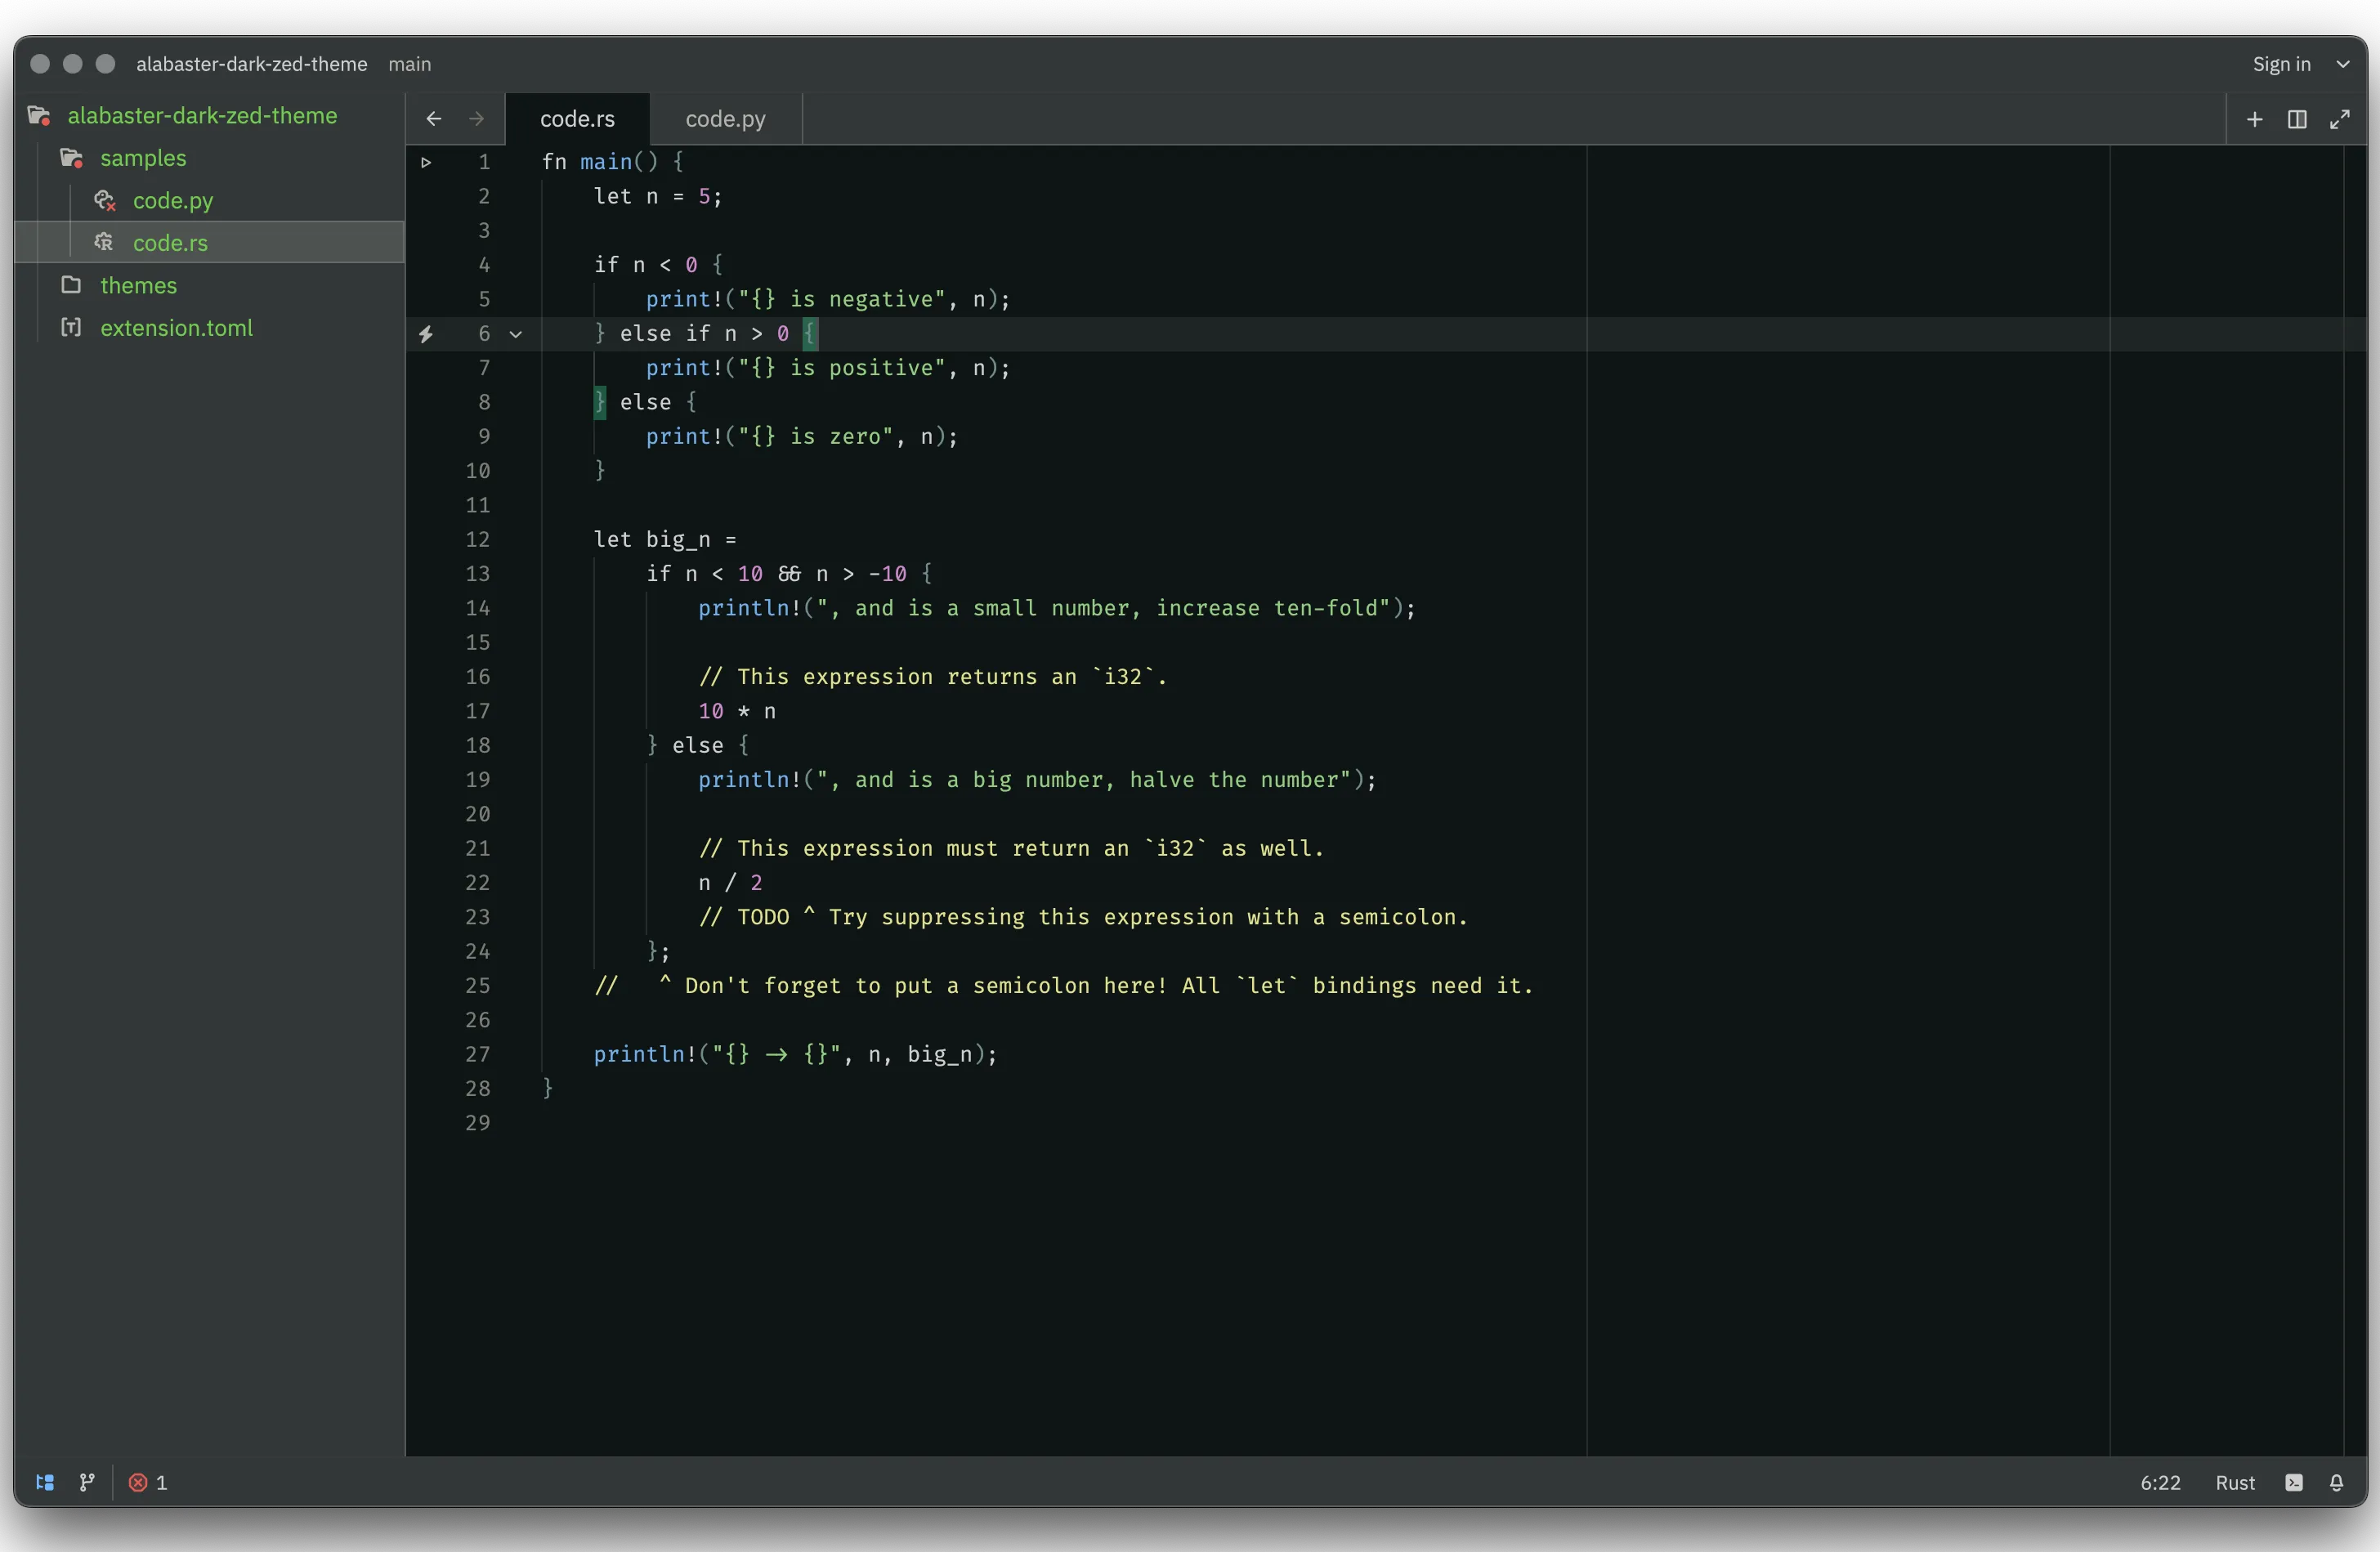Screen dimensions: 2380x1552
Task: Click the open folder icon beside samples
Action: (71, 158)
